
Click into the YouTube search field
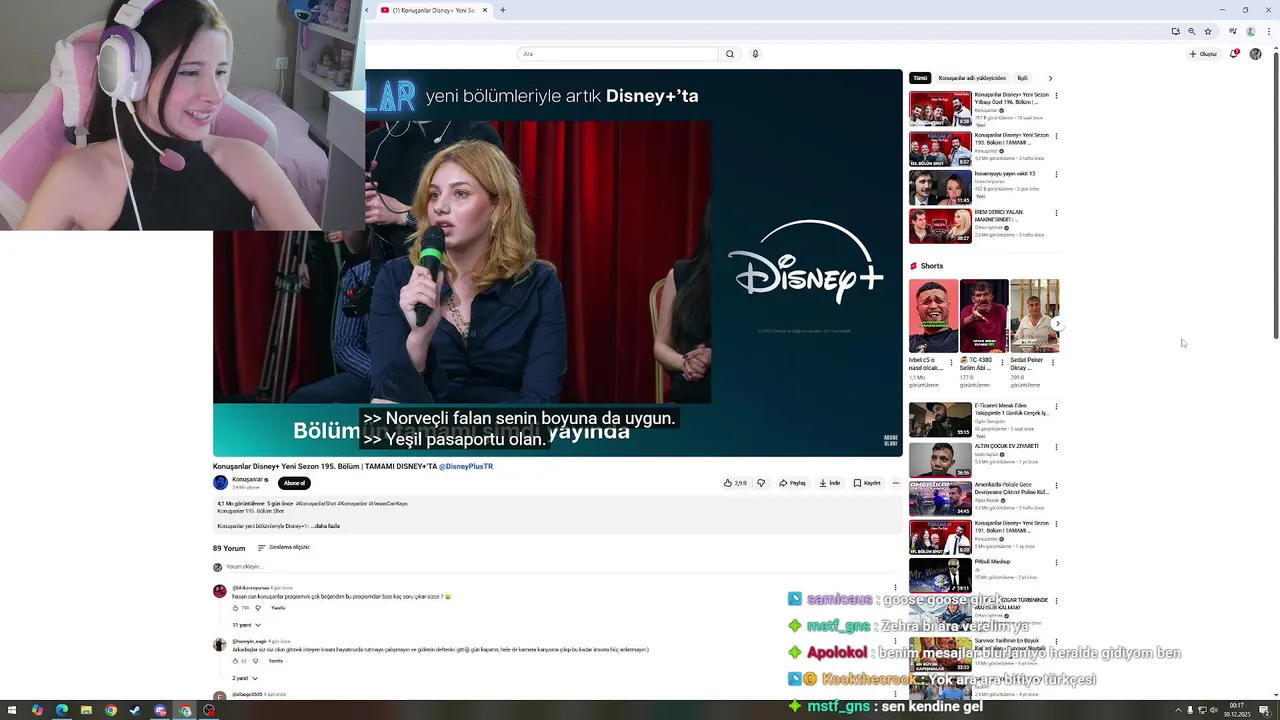(x=618, y=54)
